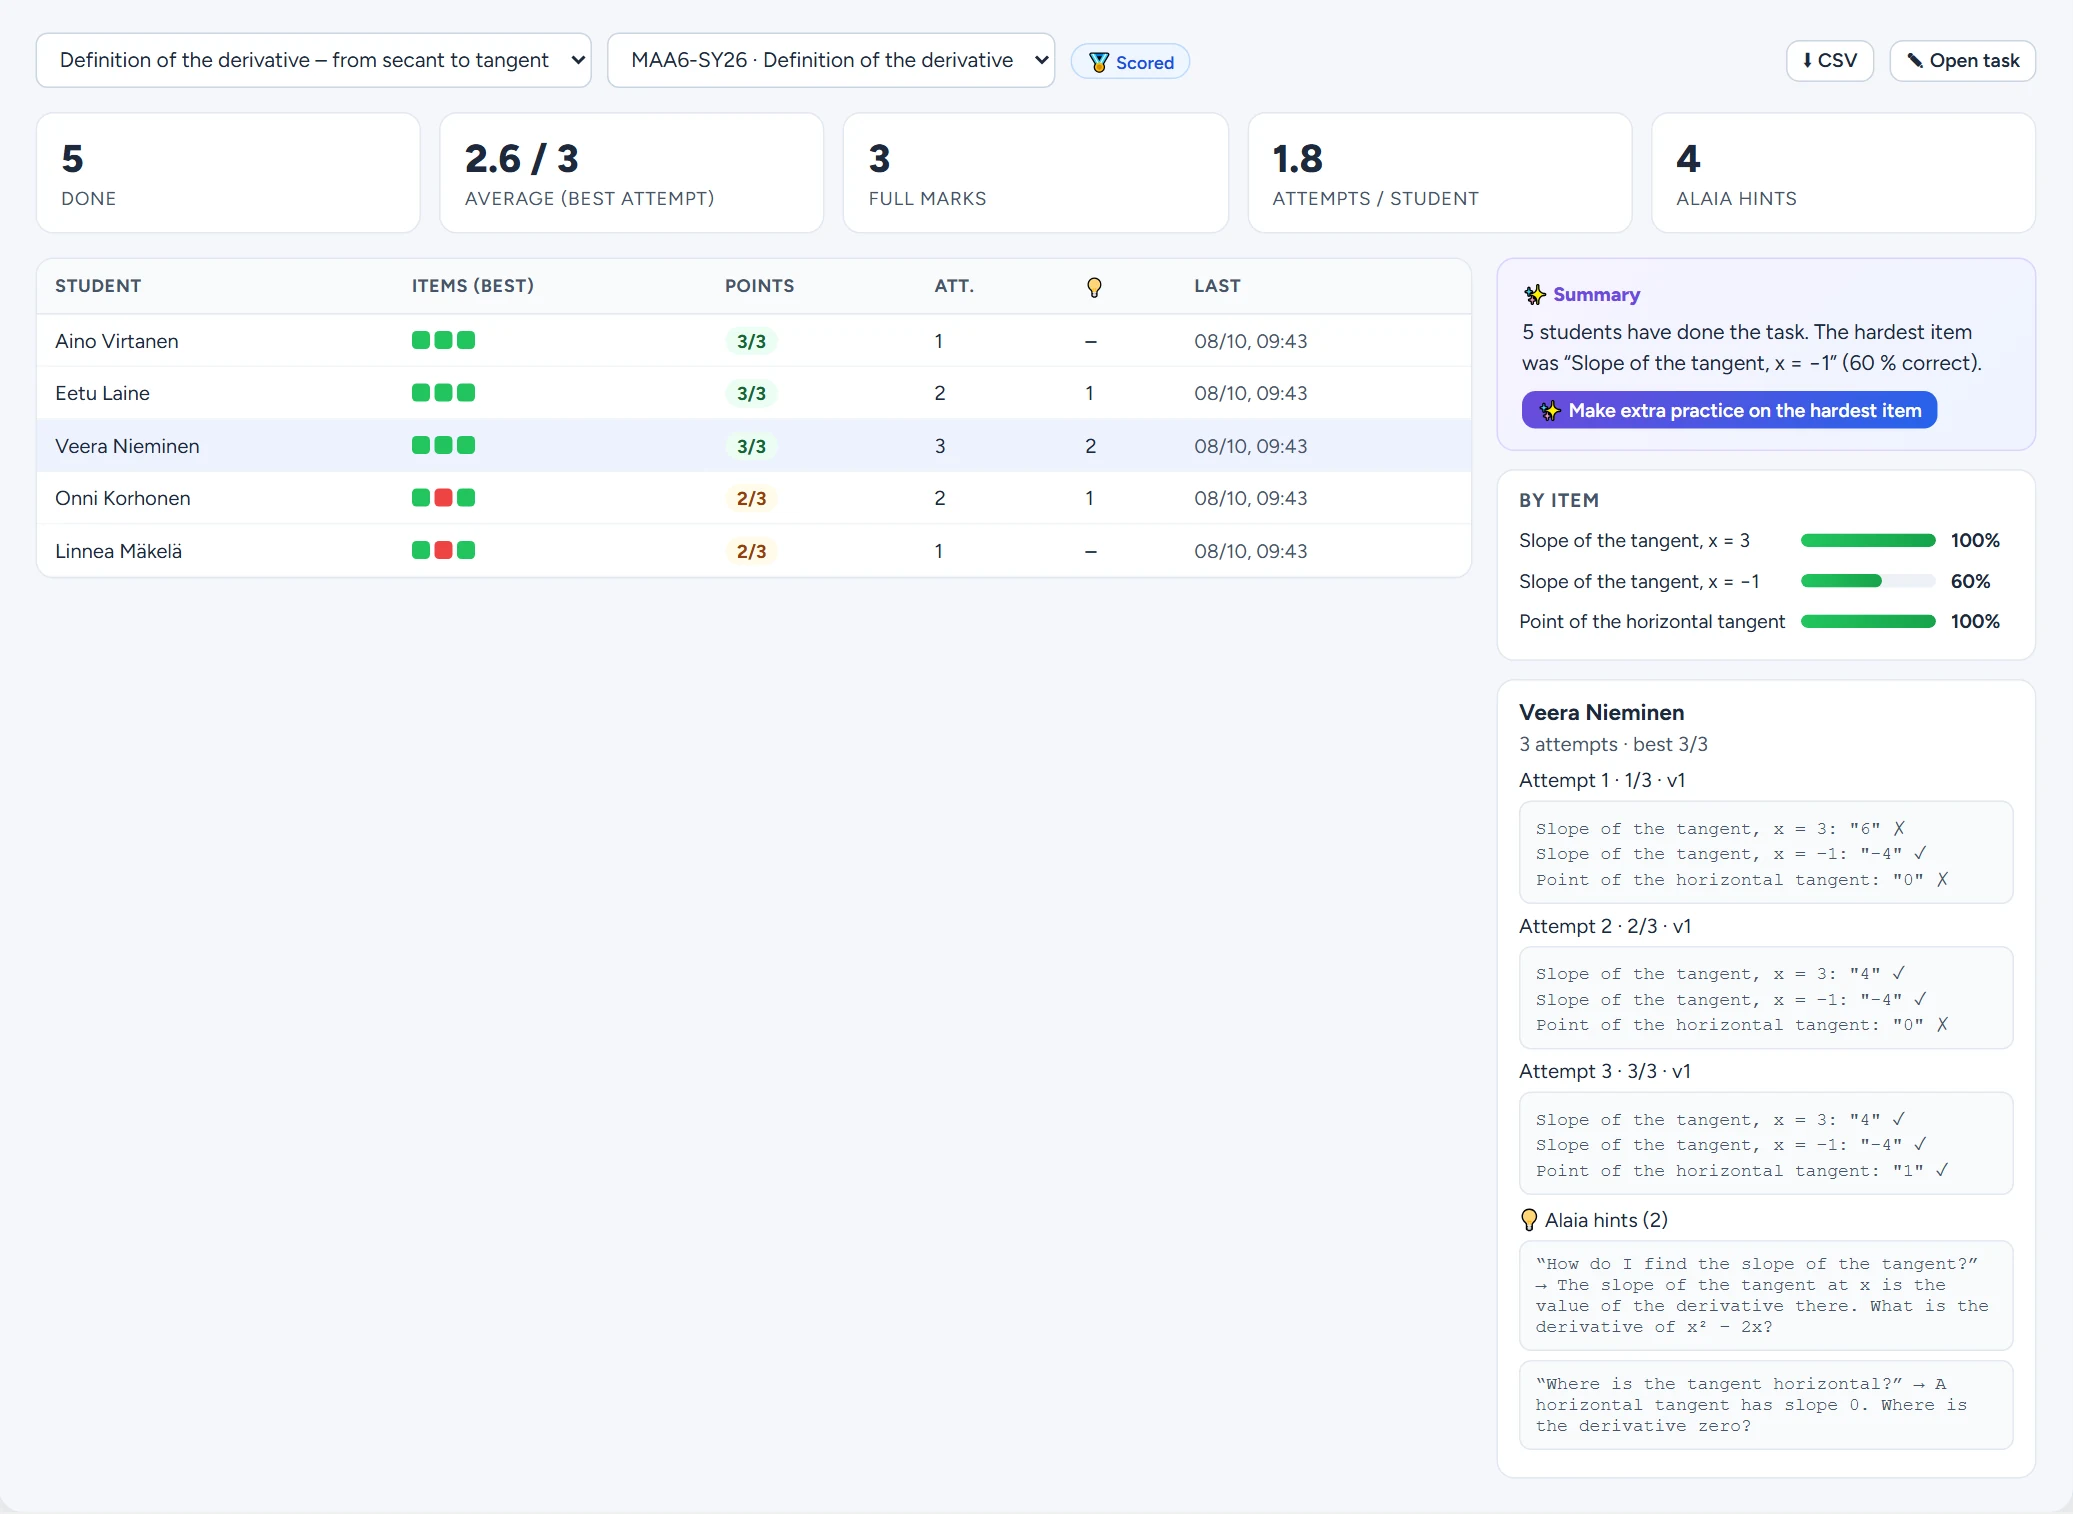Click the STUDENT column header
The height and width of the screenshot is (1514, 2073).
98,286
